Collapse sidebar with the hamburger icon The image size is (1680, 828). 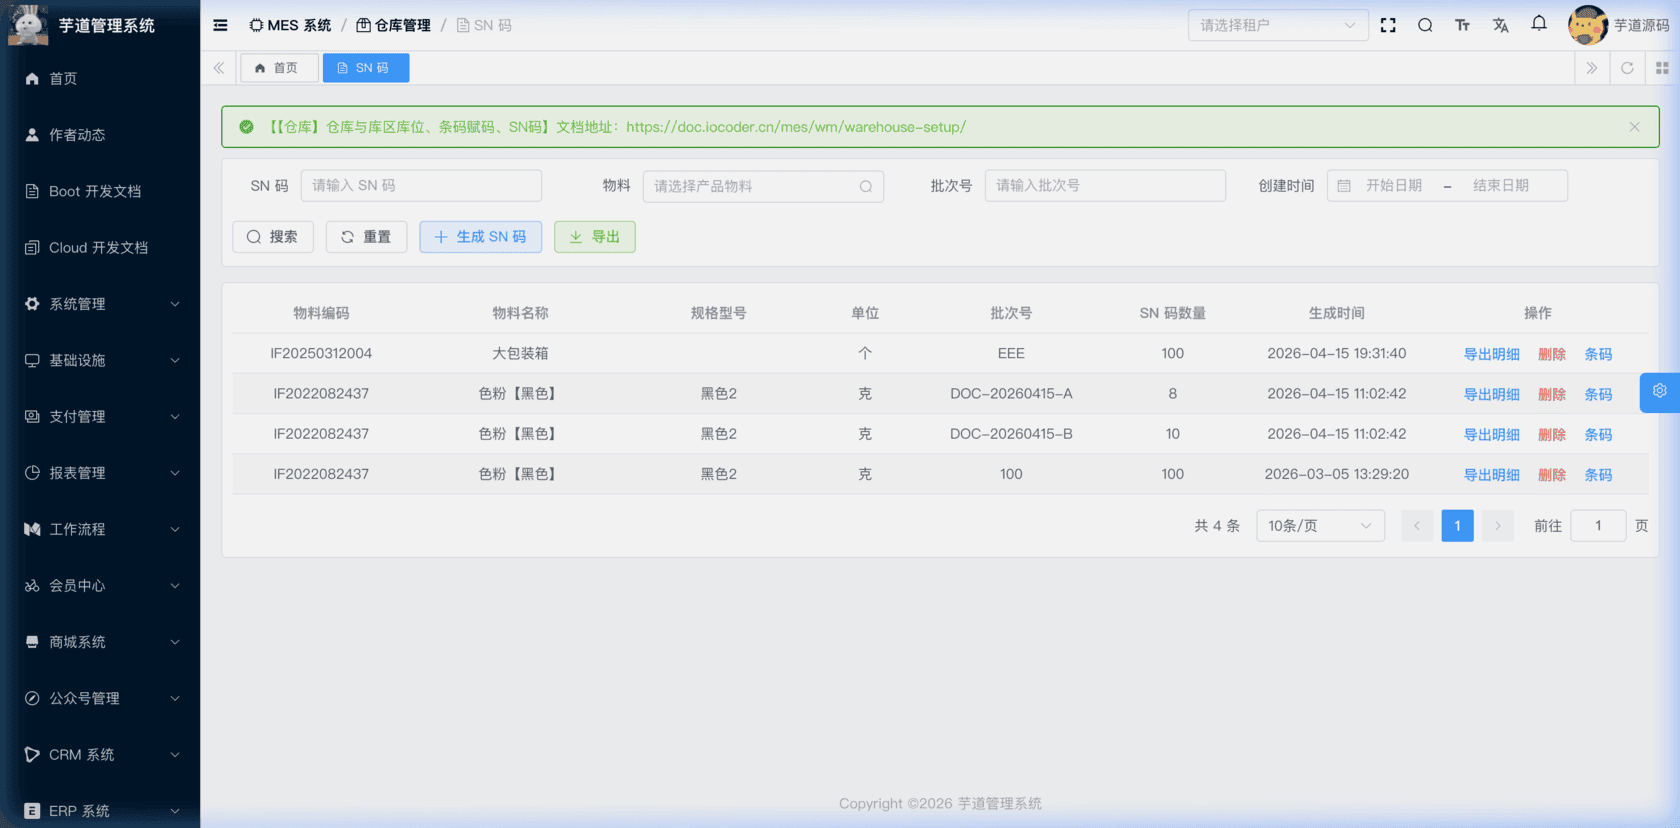coord(220,25)
